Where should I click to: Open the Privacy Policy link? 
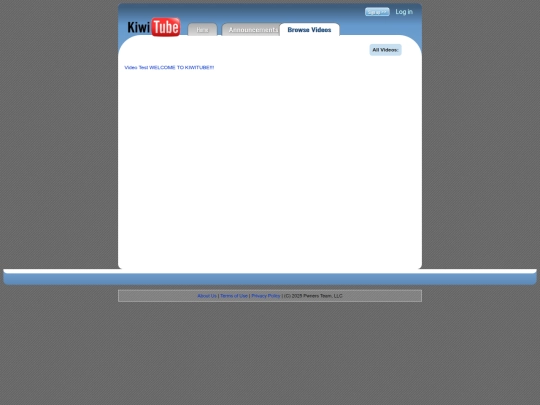(x=266, y=296)
